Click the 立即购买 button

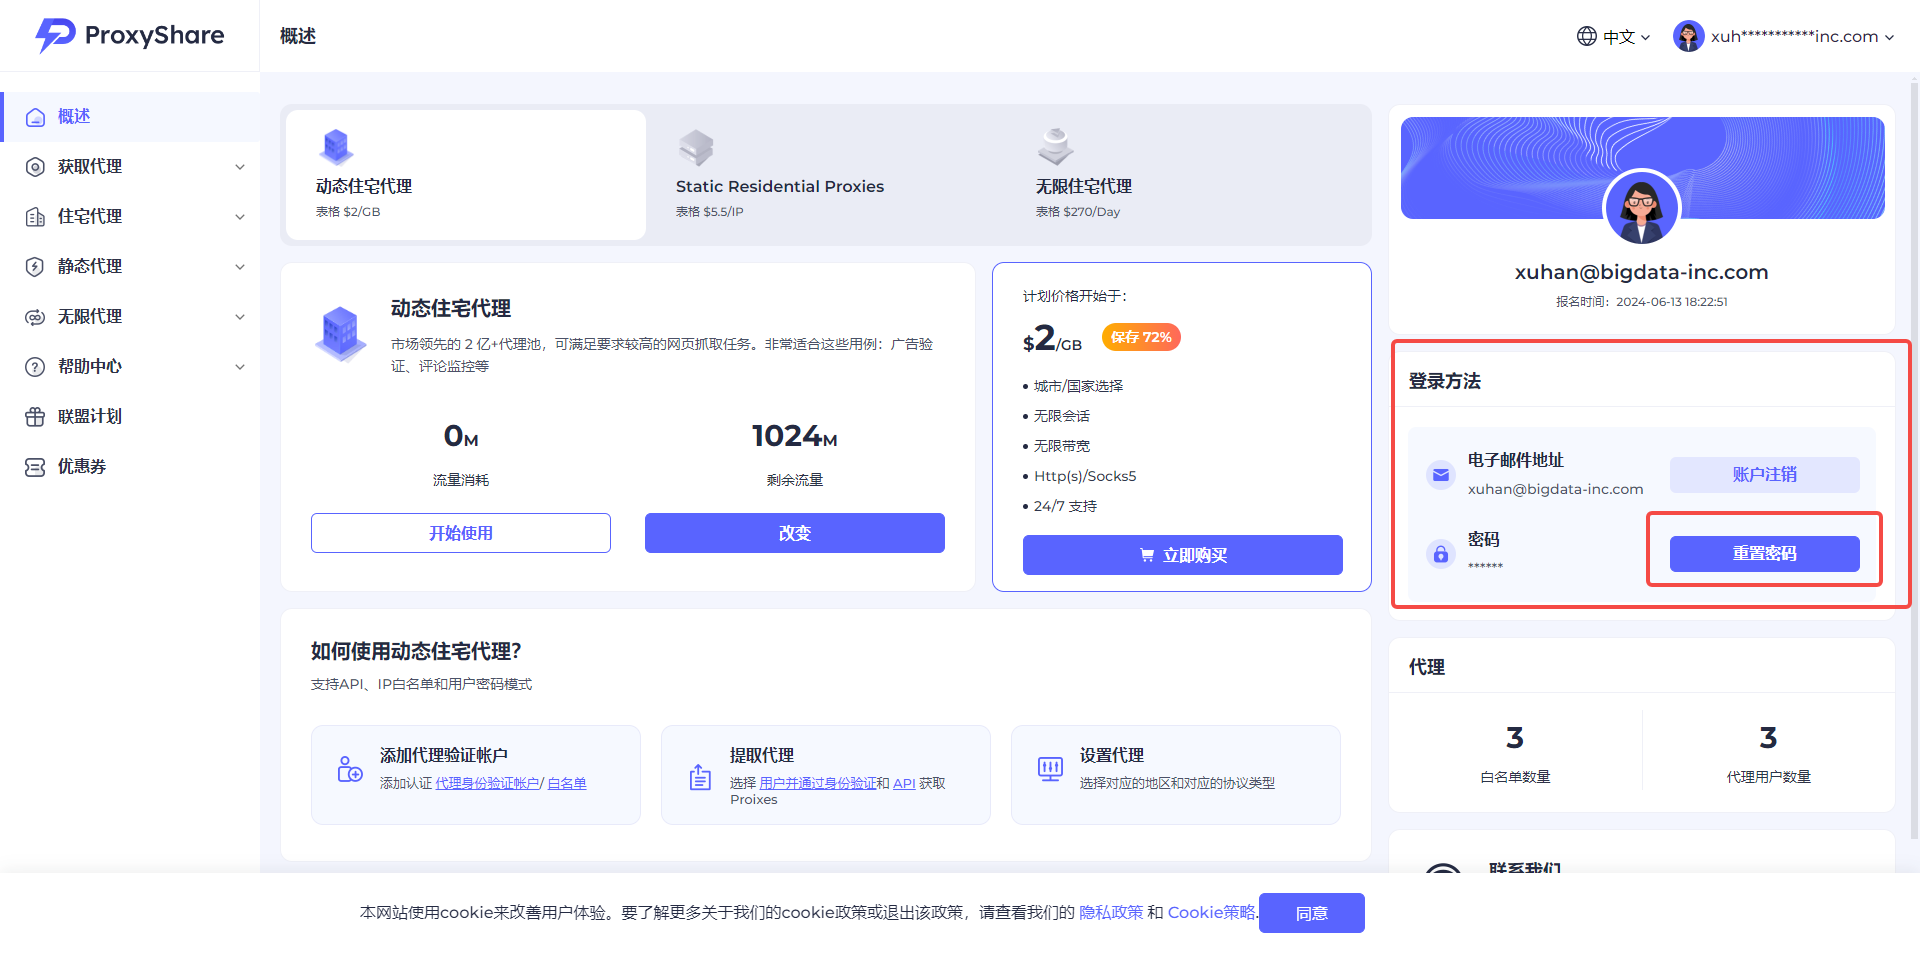click(1183, 555)
